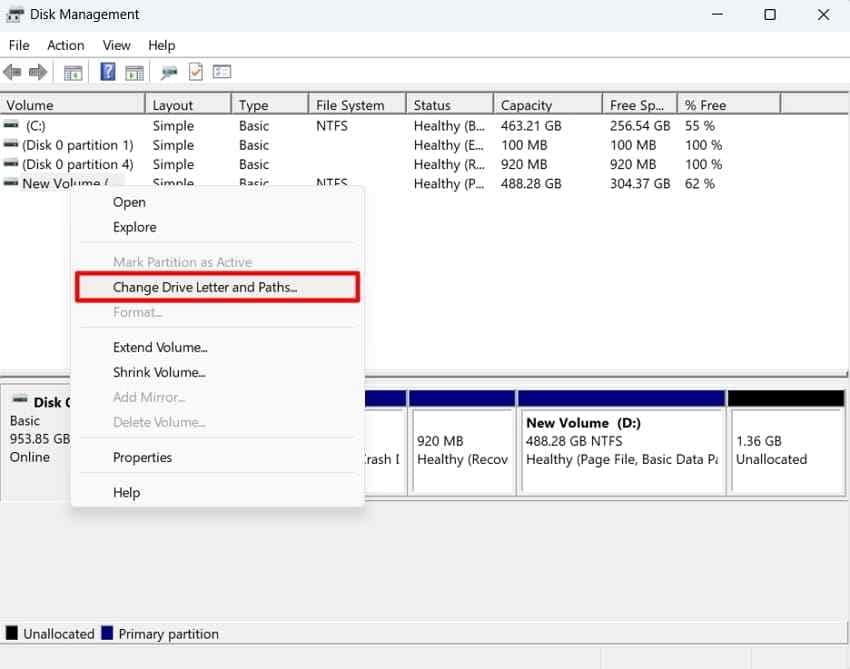Click the drive icon beside (C:) volume
This screenshot has height=669, width=850.
11,125
